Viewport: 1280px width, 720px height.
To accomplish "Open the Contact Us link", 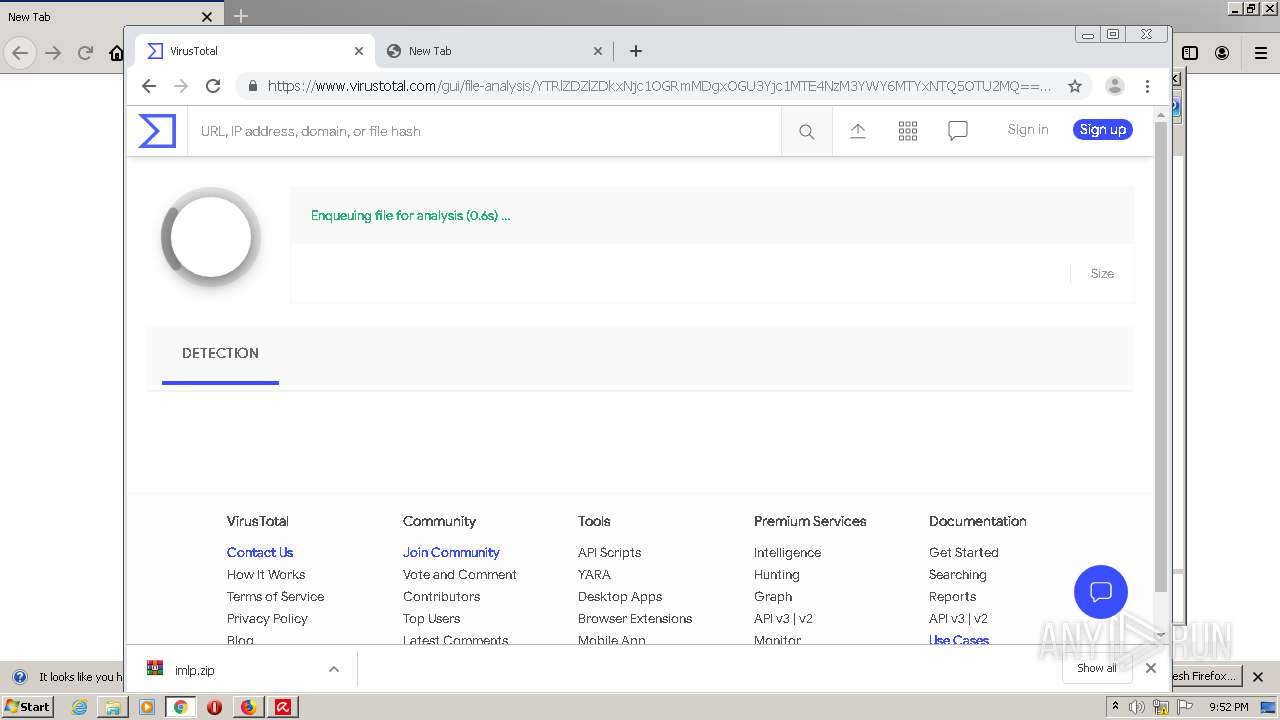I will 260,552.
